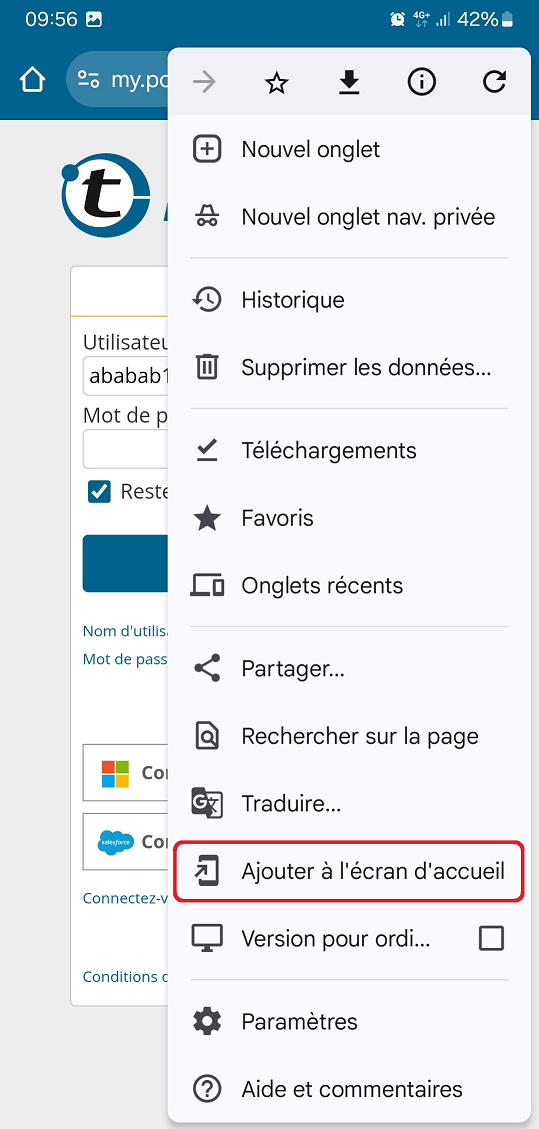The width and height of the screenshot is (539, 1129).
Task: Open the page info icon
Action: [422, 84]
